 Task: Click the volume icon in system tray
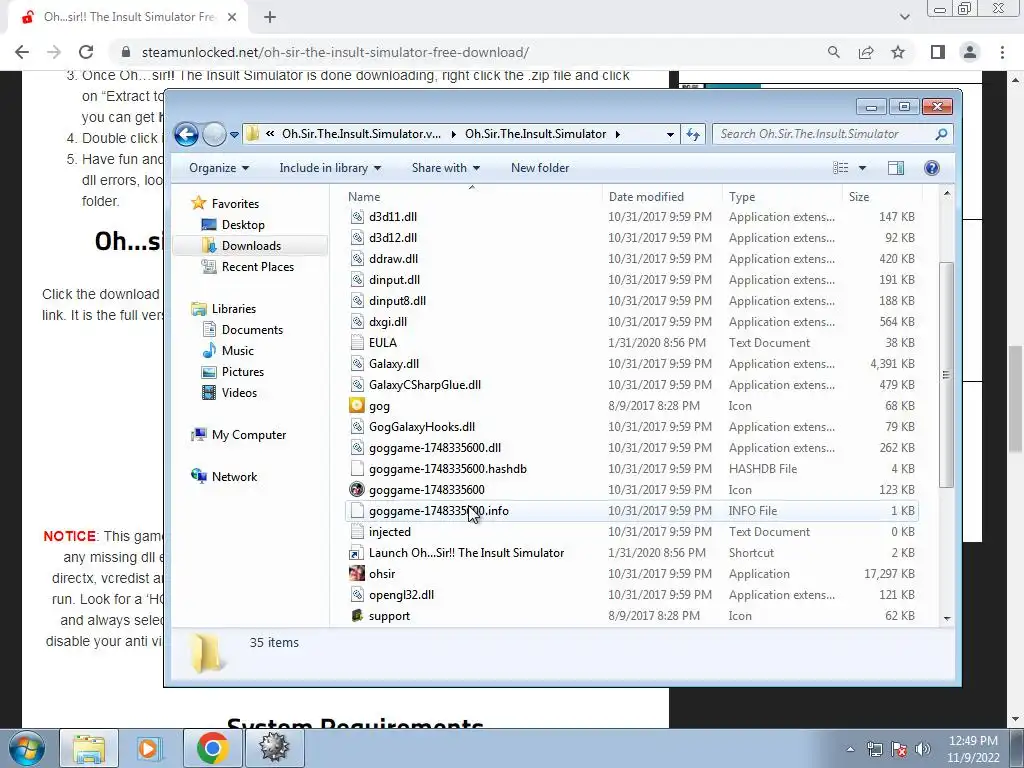(922, 750)
